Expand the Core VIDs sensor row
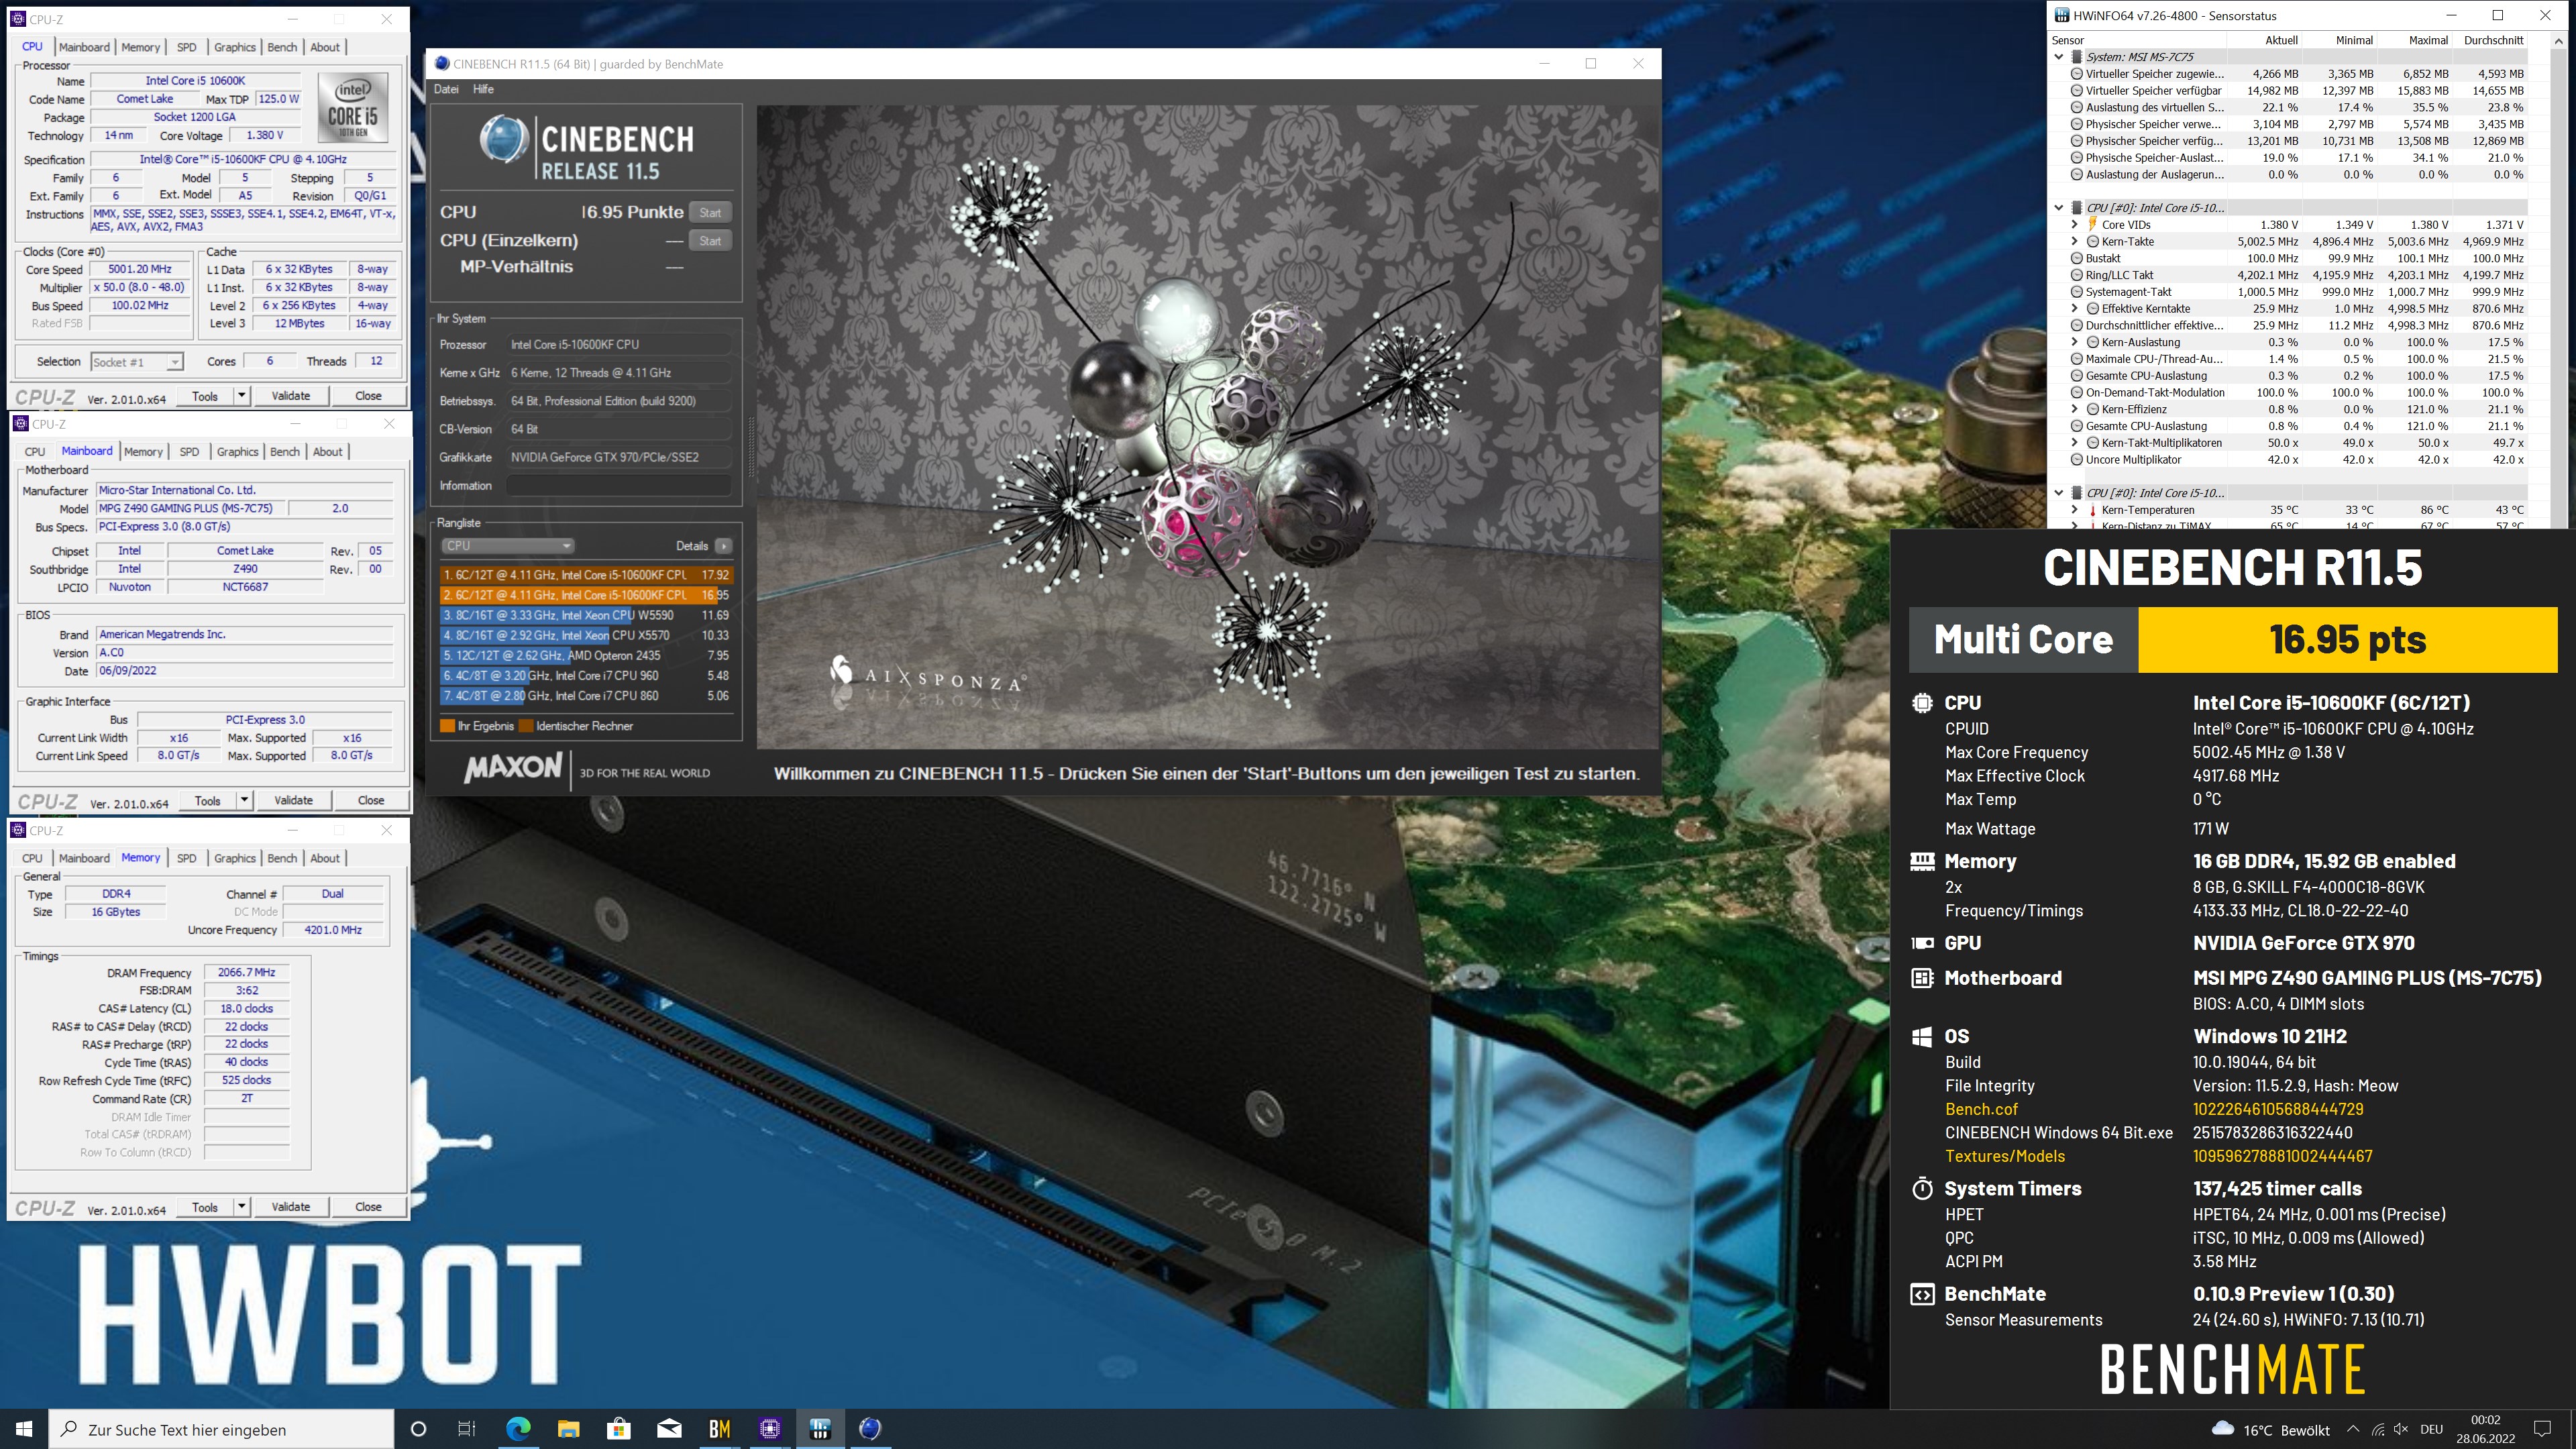 (2075, 224)
